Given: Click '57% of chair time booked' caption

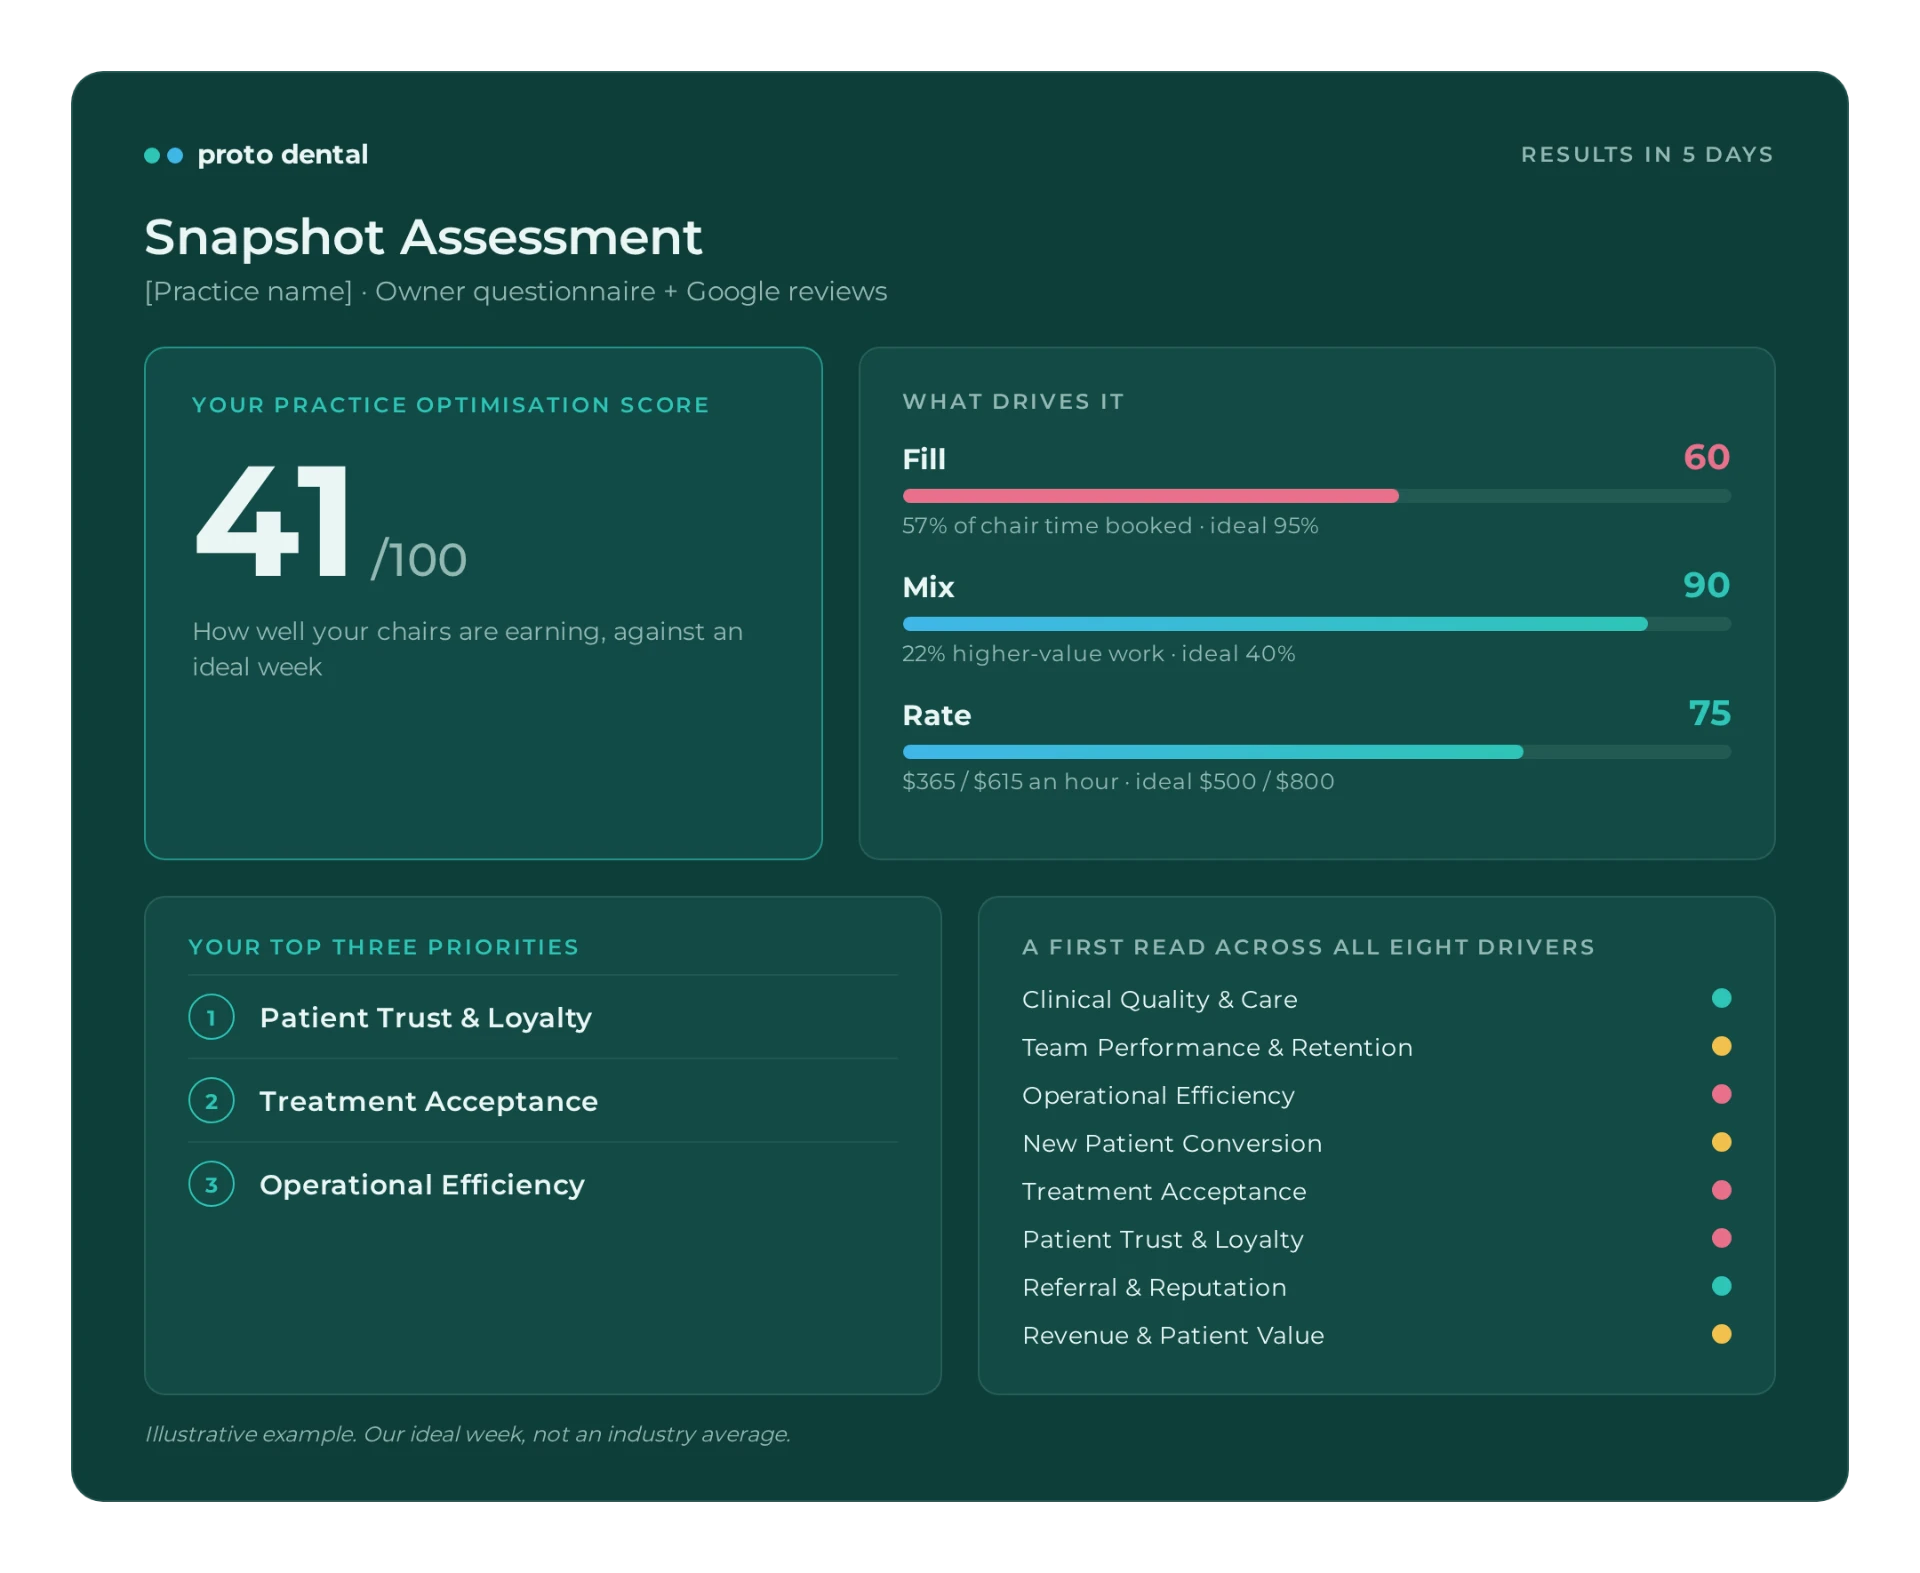Looking at the screenshot, I should pos(1047,526).
